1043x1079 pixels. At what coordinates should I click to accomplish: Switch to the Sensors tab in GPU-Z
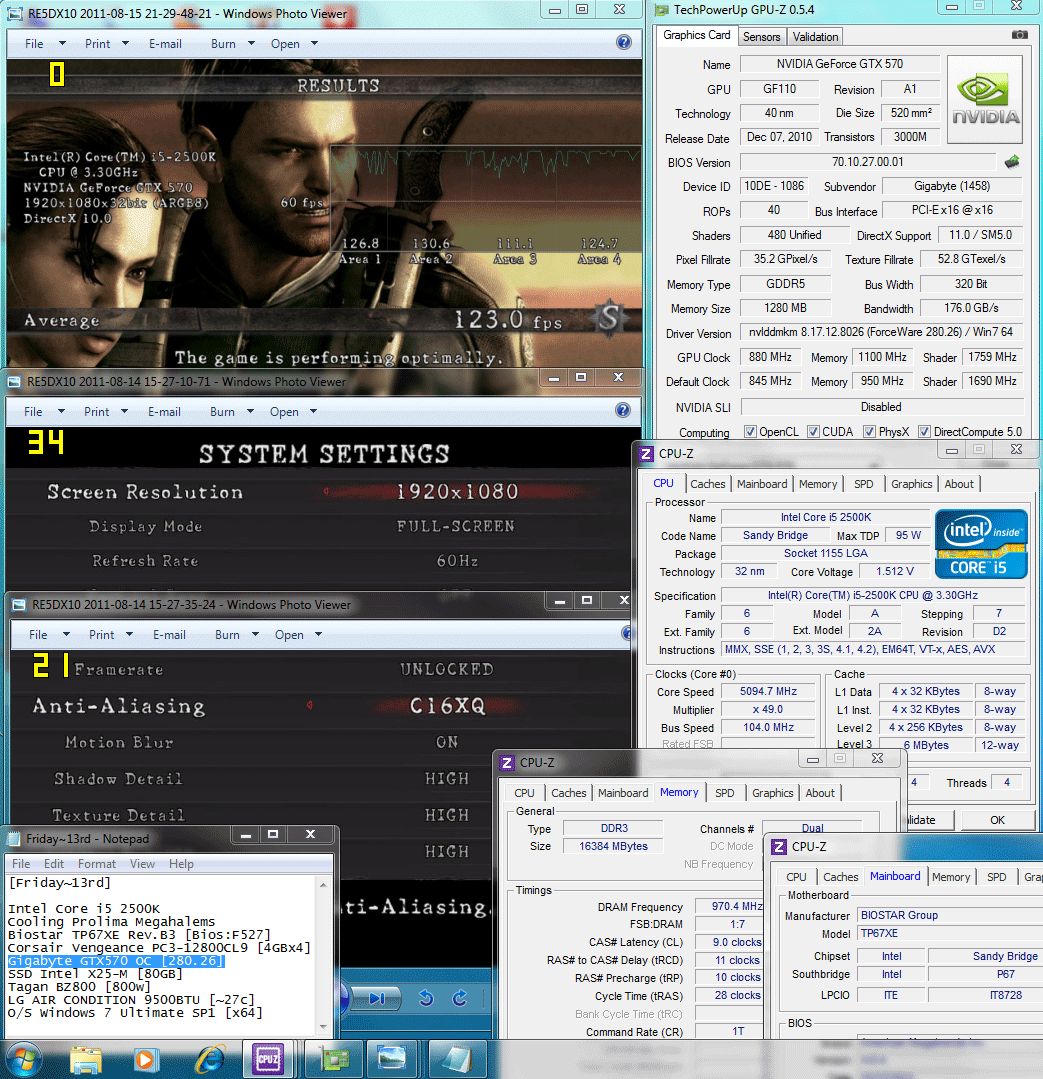(762, 37)
